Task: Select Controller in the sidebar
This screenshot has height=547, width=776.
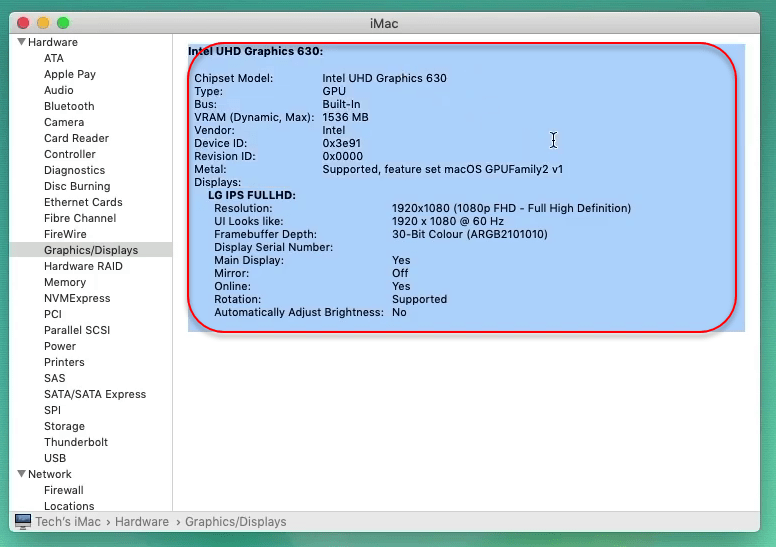Action: pyautogui.click(x=70, y=154)
